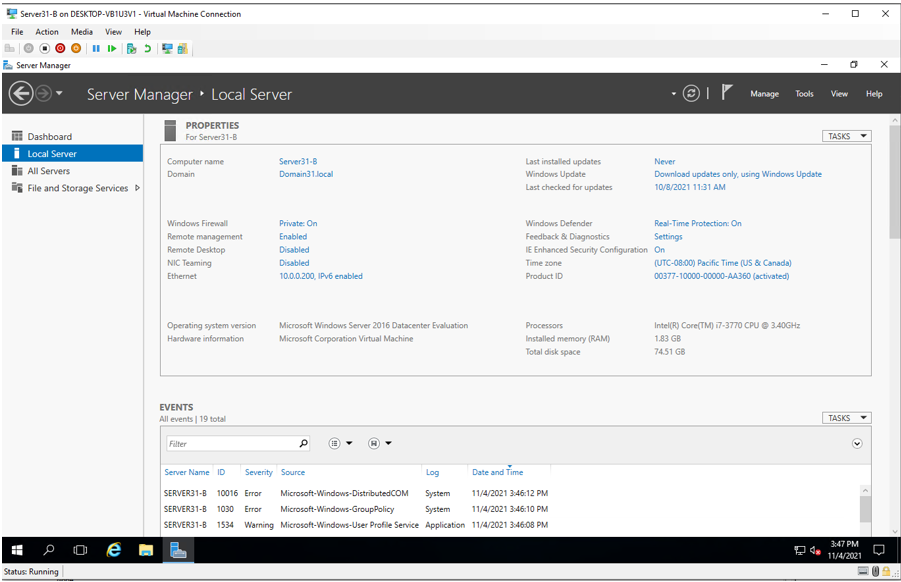Open Task View on taskbar
The image size is (901, 582).
pos(80,550)
